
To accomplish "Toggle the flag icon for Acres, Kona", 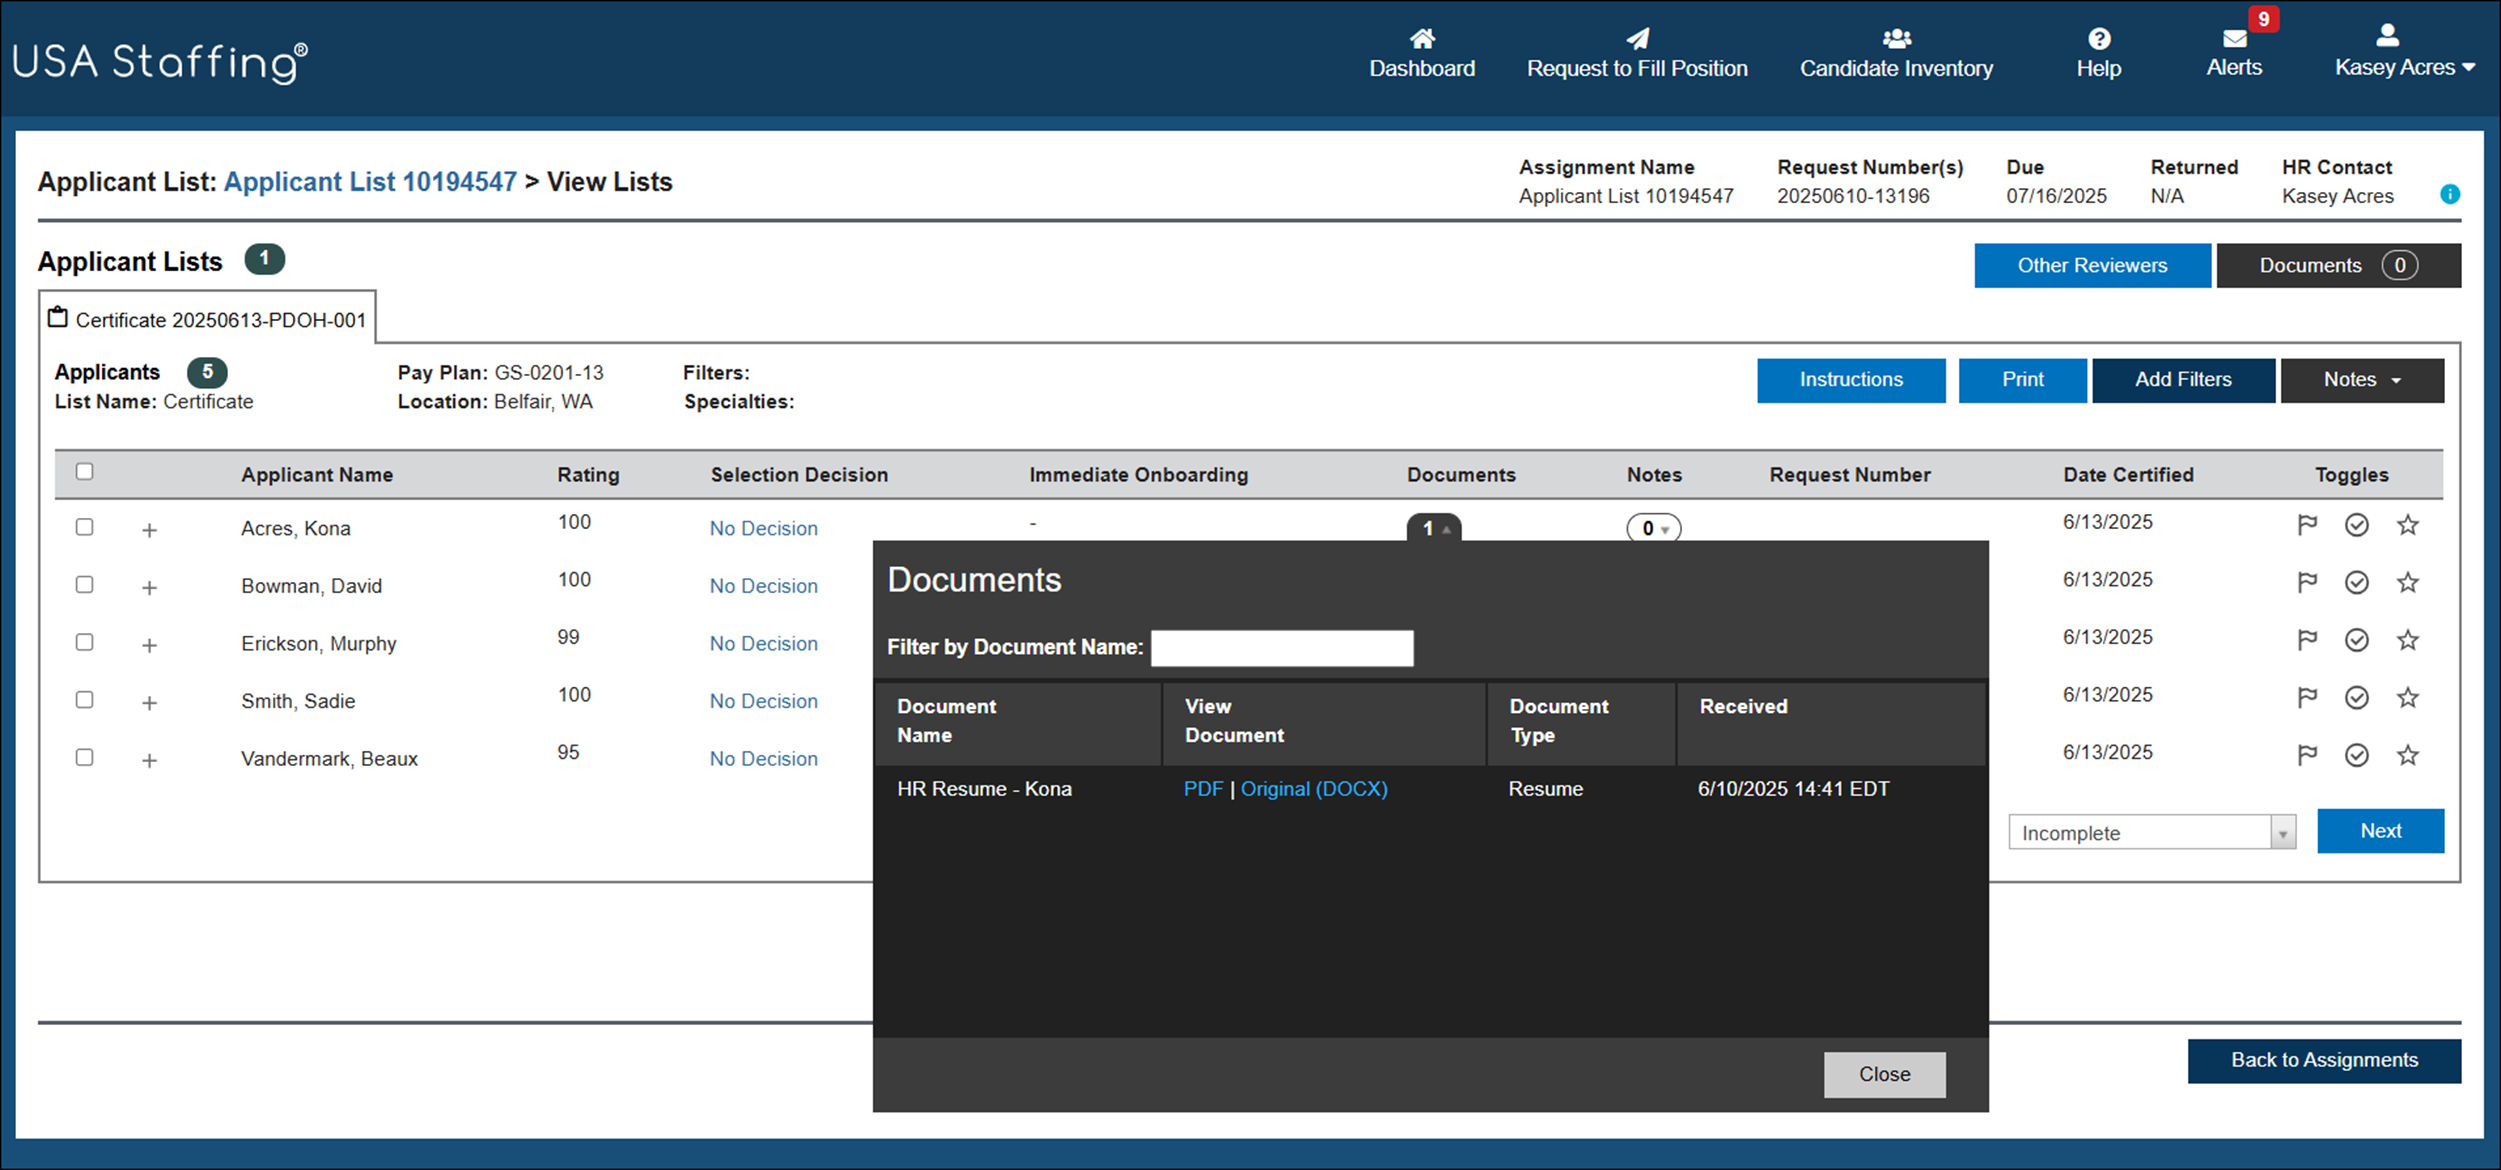I will pyautogui.click(x=2307, y=524).
